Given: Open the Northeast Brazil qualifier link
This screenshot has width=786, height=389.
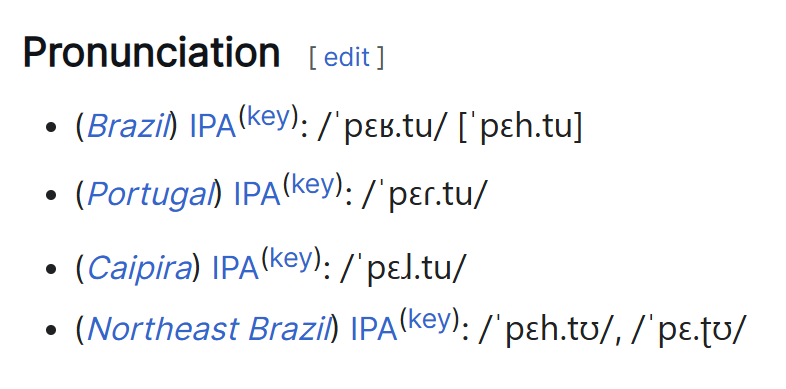Looking at the screenshot, I should [209, 329].
